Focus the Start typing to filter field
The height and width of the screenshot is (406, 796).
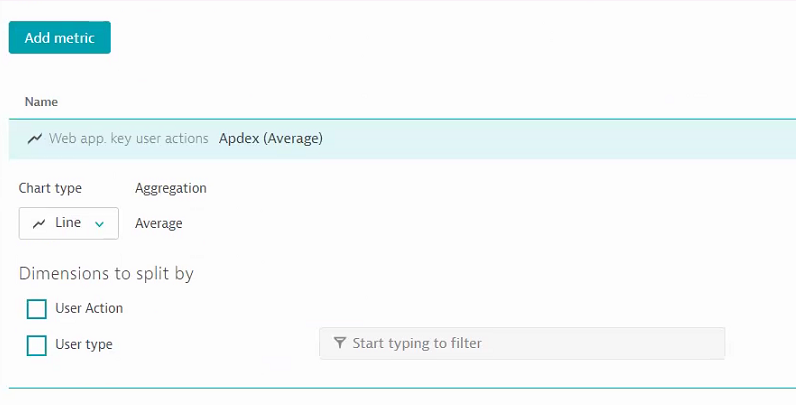(522, 343)
